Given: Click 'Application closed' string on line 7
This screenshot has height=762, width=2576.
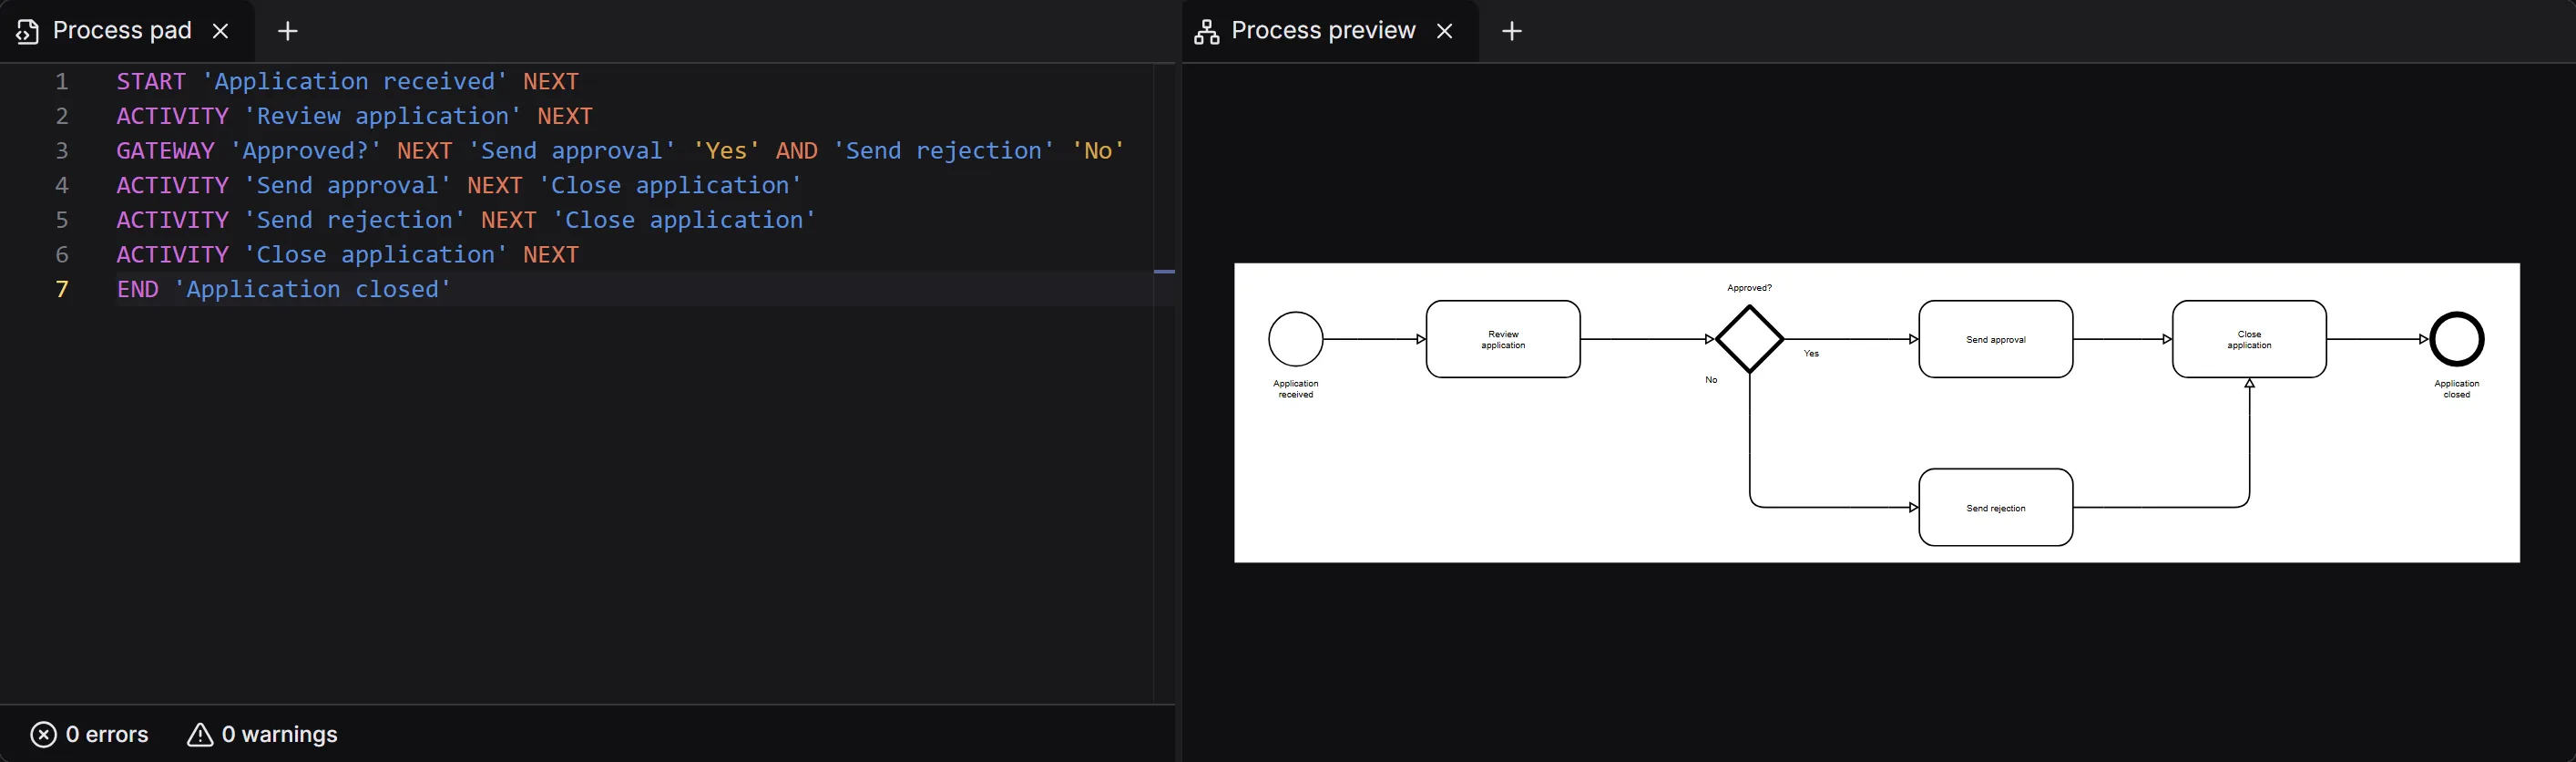Looking at the screenshot, I should 313,289.
